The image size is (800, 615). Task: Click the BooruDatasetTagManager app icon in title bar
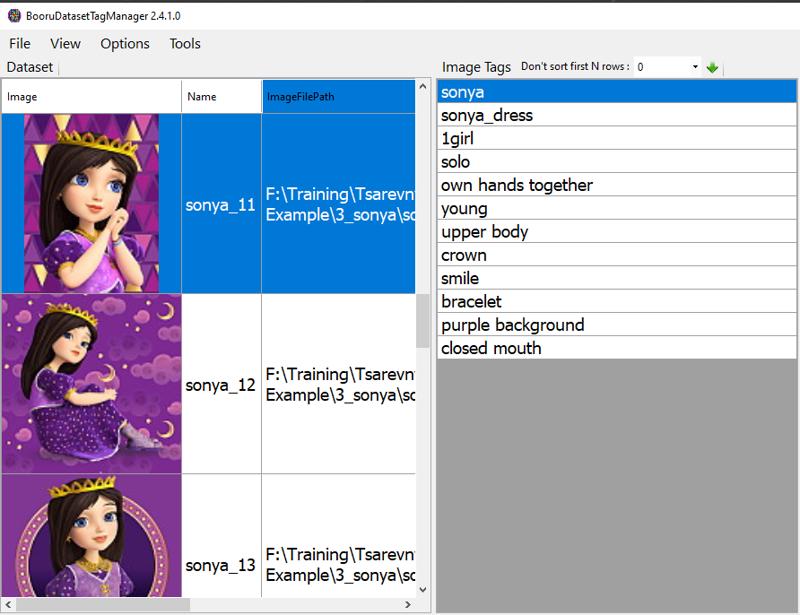point(14,16)
